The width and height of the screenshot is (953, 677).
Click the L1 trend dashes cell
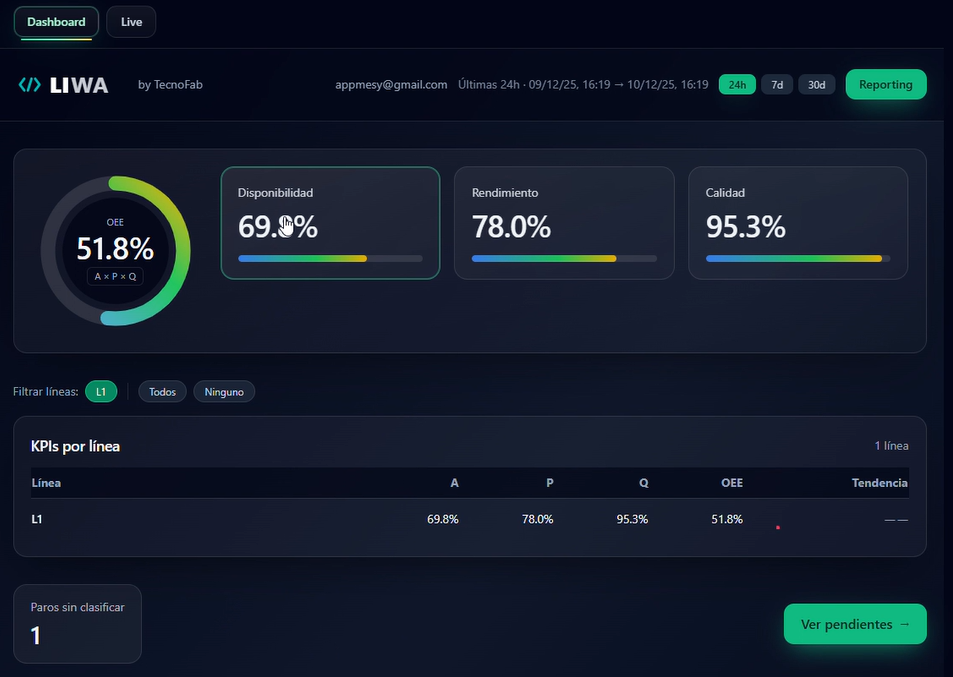(x=896, y=520)
